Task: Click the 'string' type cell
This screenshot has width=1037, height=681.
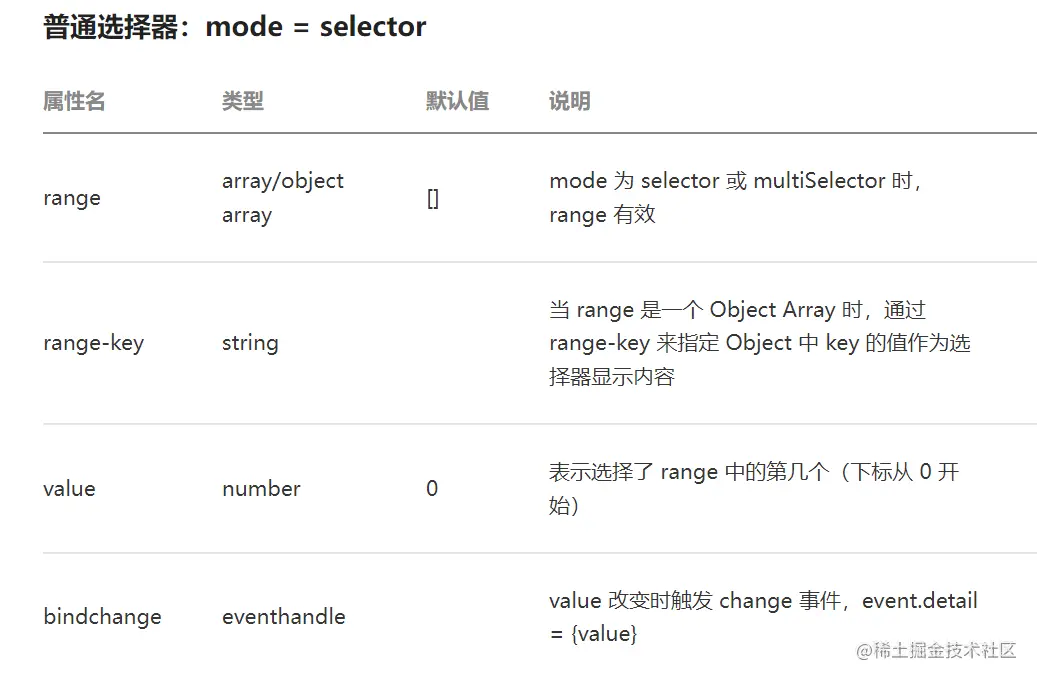Action: [250, 343]
